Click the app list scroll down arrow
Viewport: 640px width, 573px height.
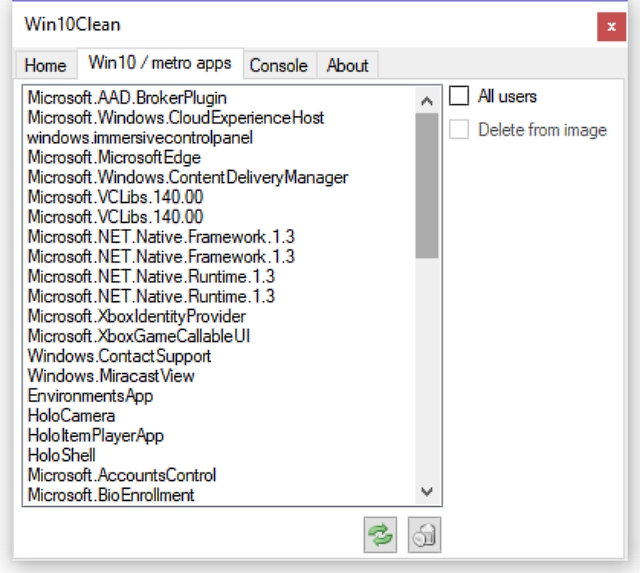click(x=427, y=491)
